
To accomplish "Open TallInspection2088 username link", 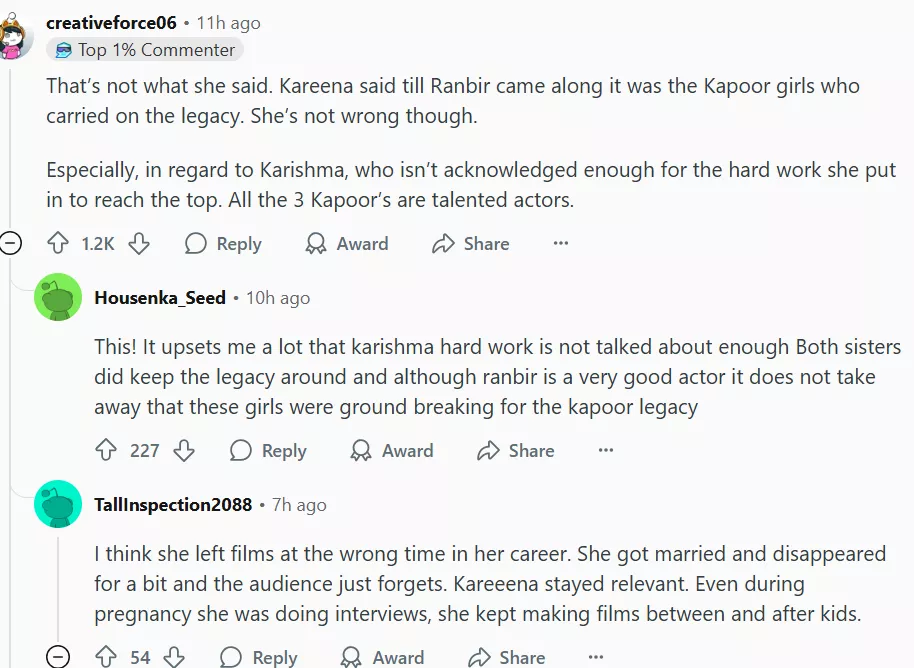I will pos(173,504).
